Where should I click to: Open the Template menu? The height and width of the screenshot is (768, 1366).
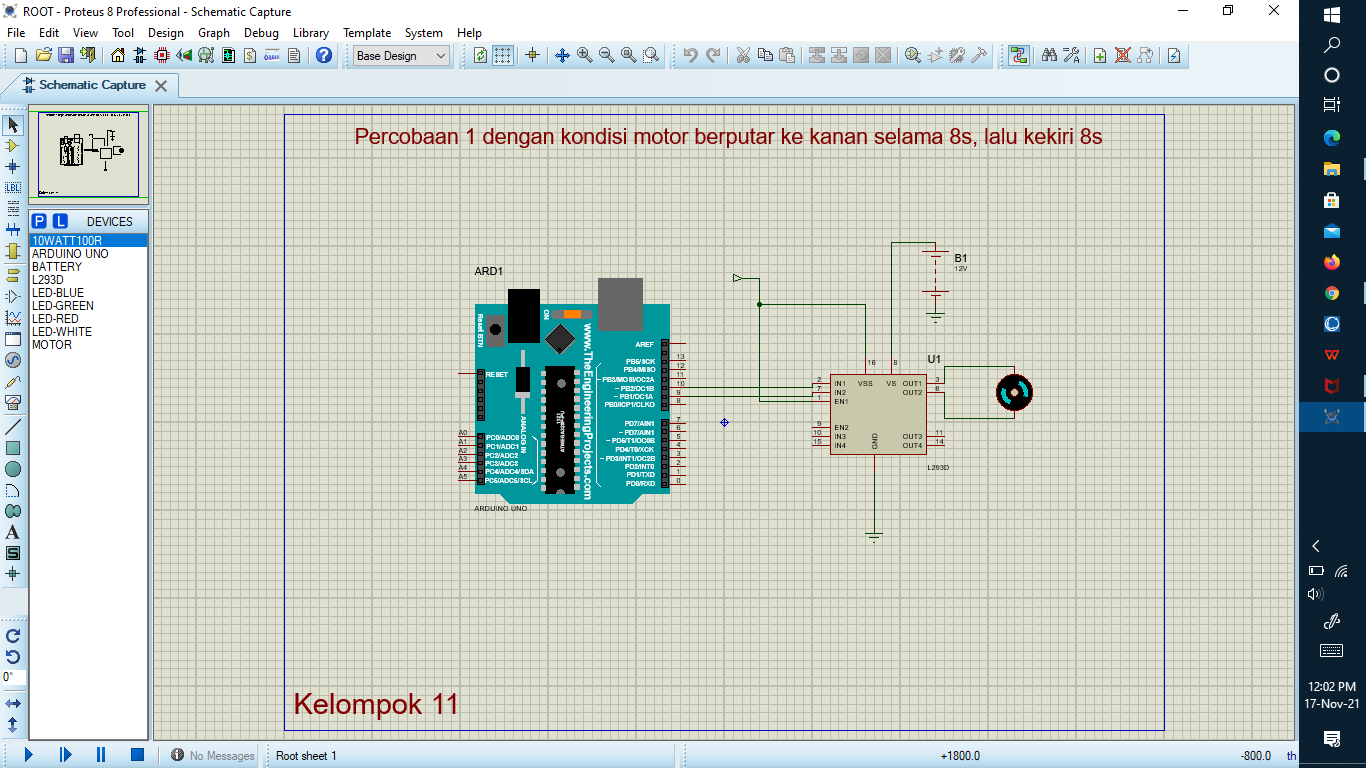(367, 33)
